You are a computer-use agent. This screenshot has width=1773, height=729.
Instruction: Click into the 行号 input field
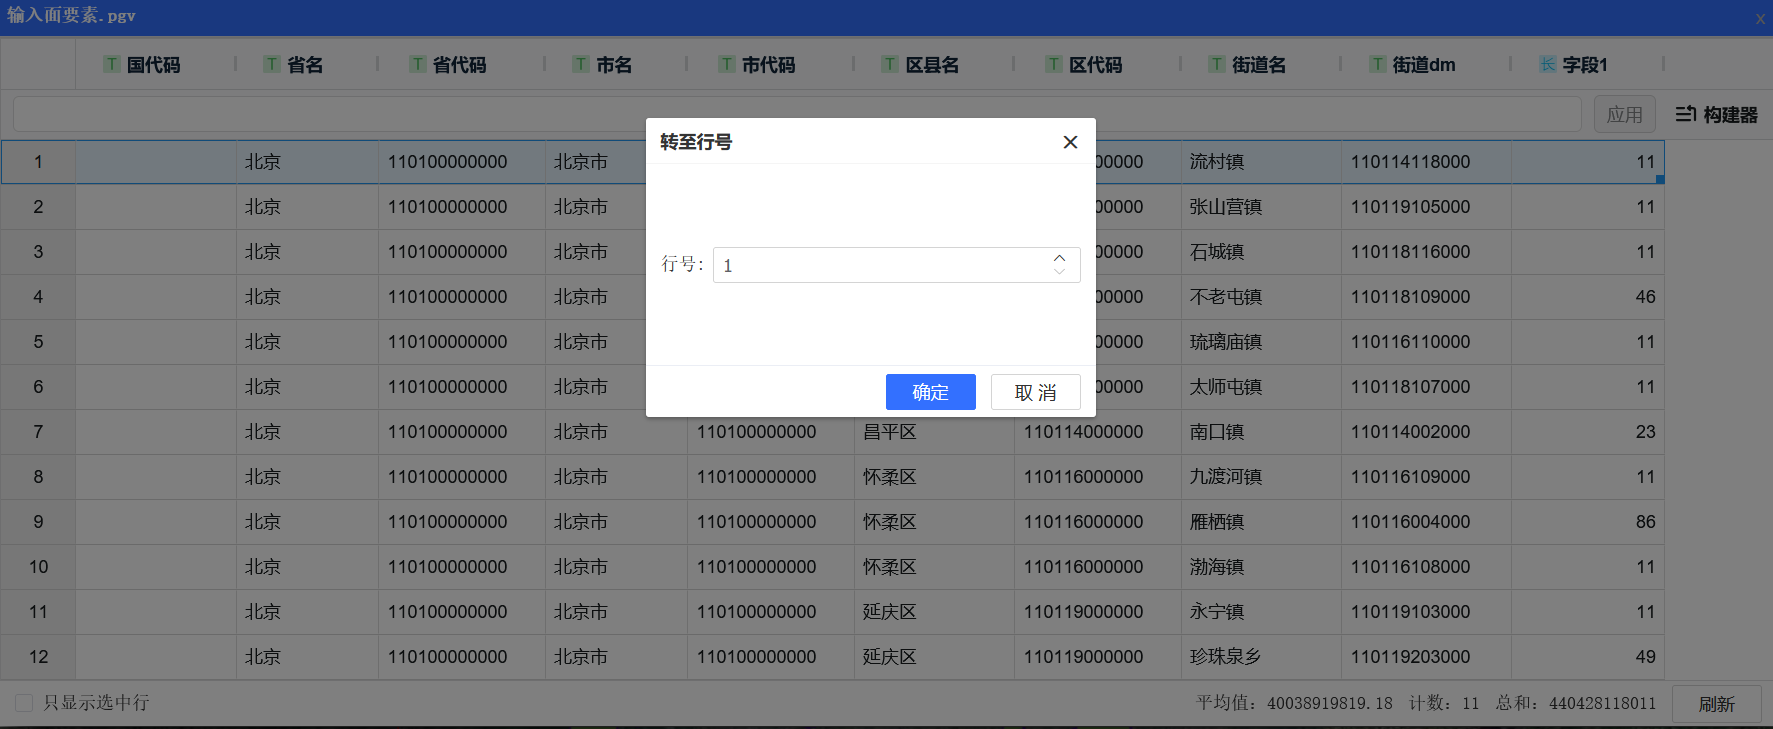tap(880, 265)
